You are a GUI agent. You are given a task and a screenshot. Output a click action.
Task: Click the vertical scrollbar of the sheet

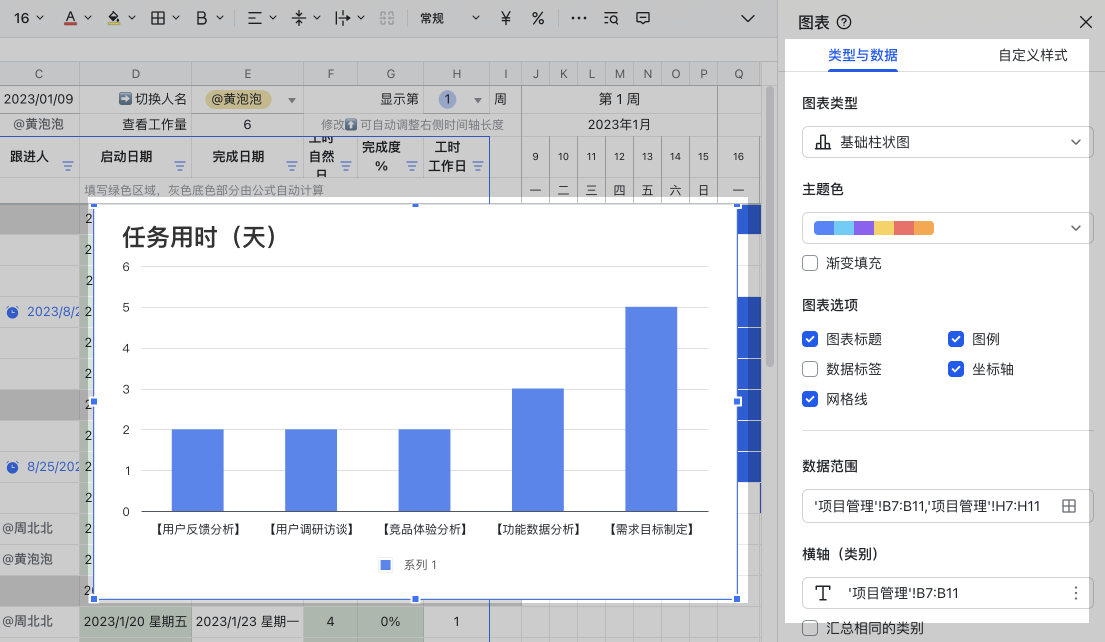coord(770,227)
